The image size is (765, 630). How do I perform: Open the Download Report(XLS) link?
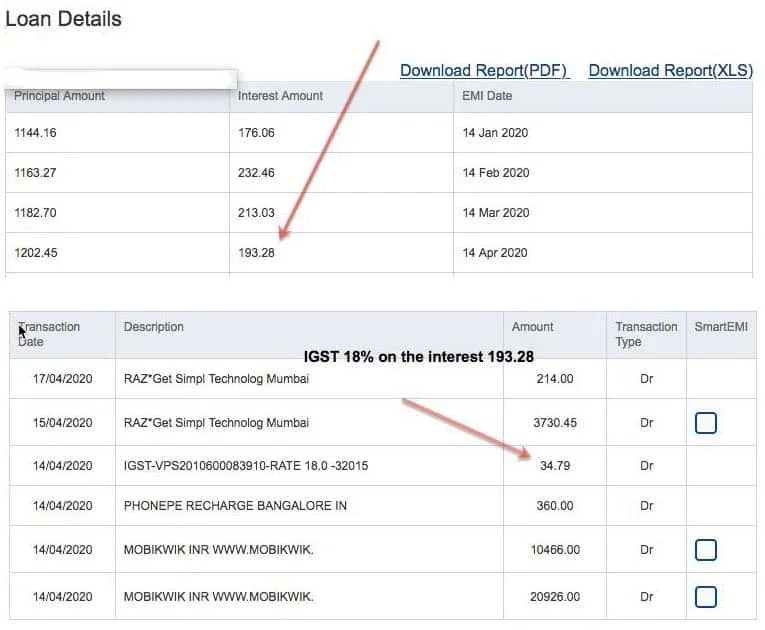(x=671, y=71)
